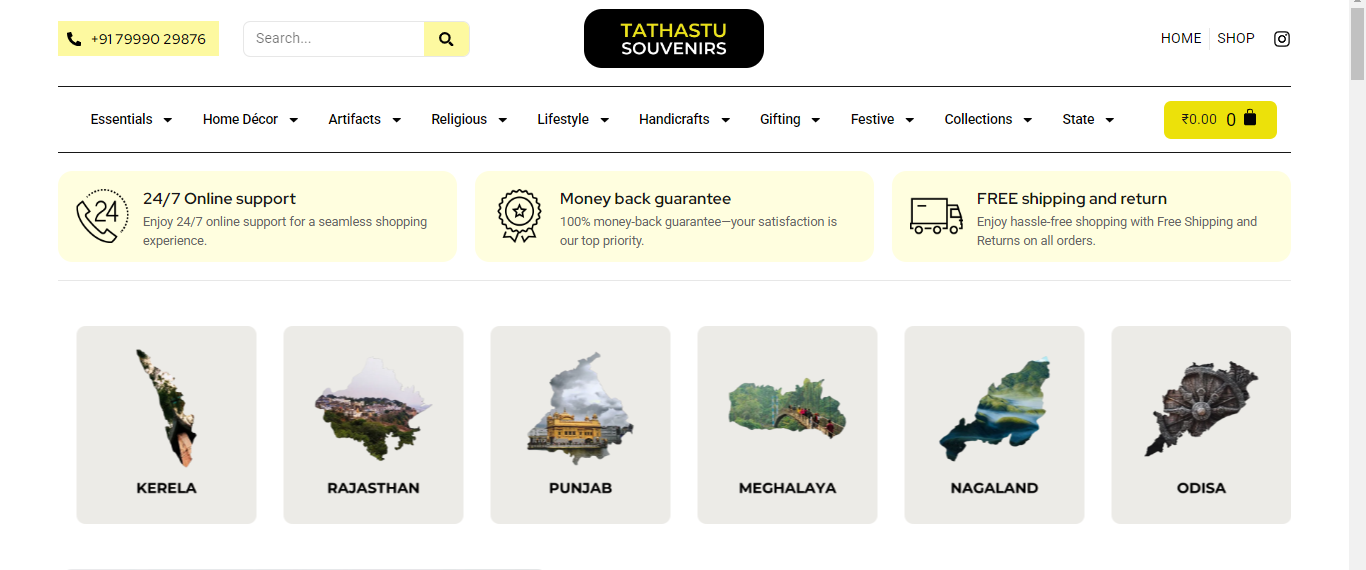1366x570 pixels.
Task: Click the Tathastu Souvenirs logo
Action: point(674,39)
